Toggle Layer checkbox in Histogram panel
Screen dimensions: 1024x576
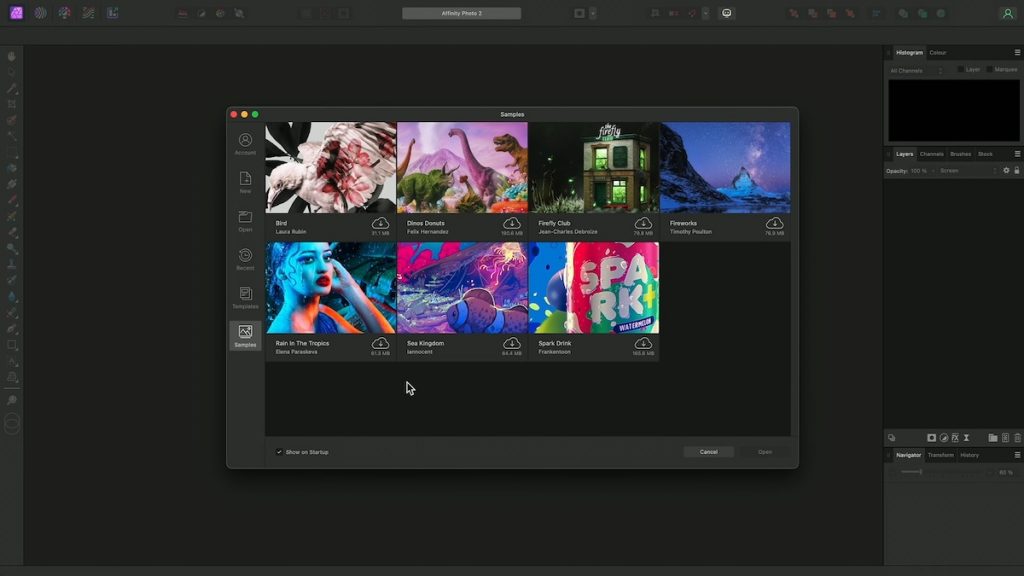(x=961, y=69)
